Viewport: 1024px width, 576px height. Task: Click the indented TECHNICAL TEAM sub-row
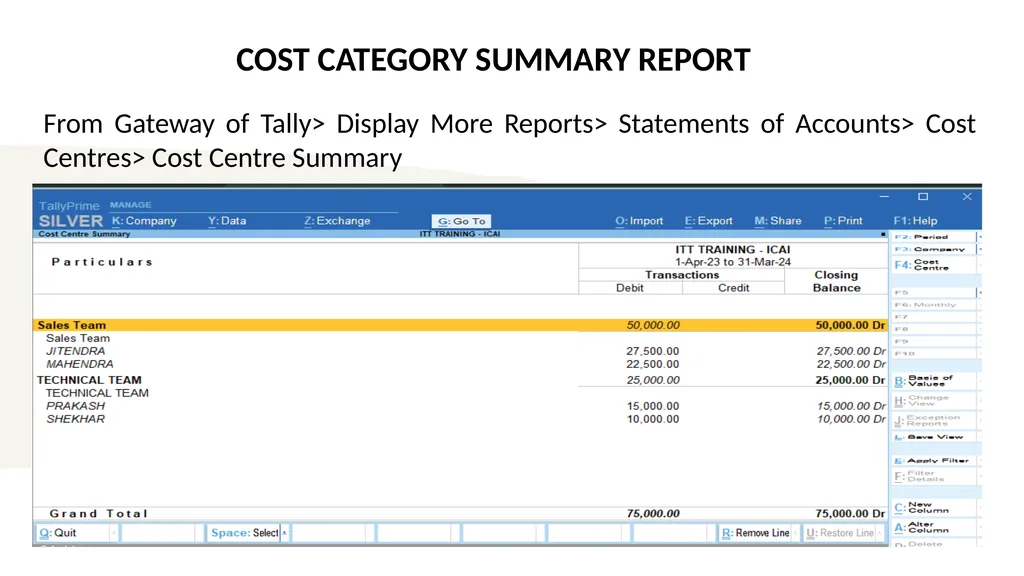click(x=97, y=392)
